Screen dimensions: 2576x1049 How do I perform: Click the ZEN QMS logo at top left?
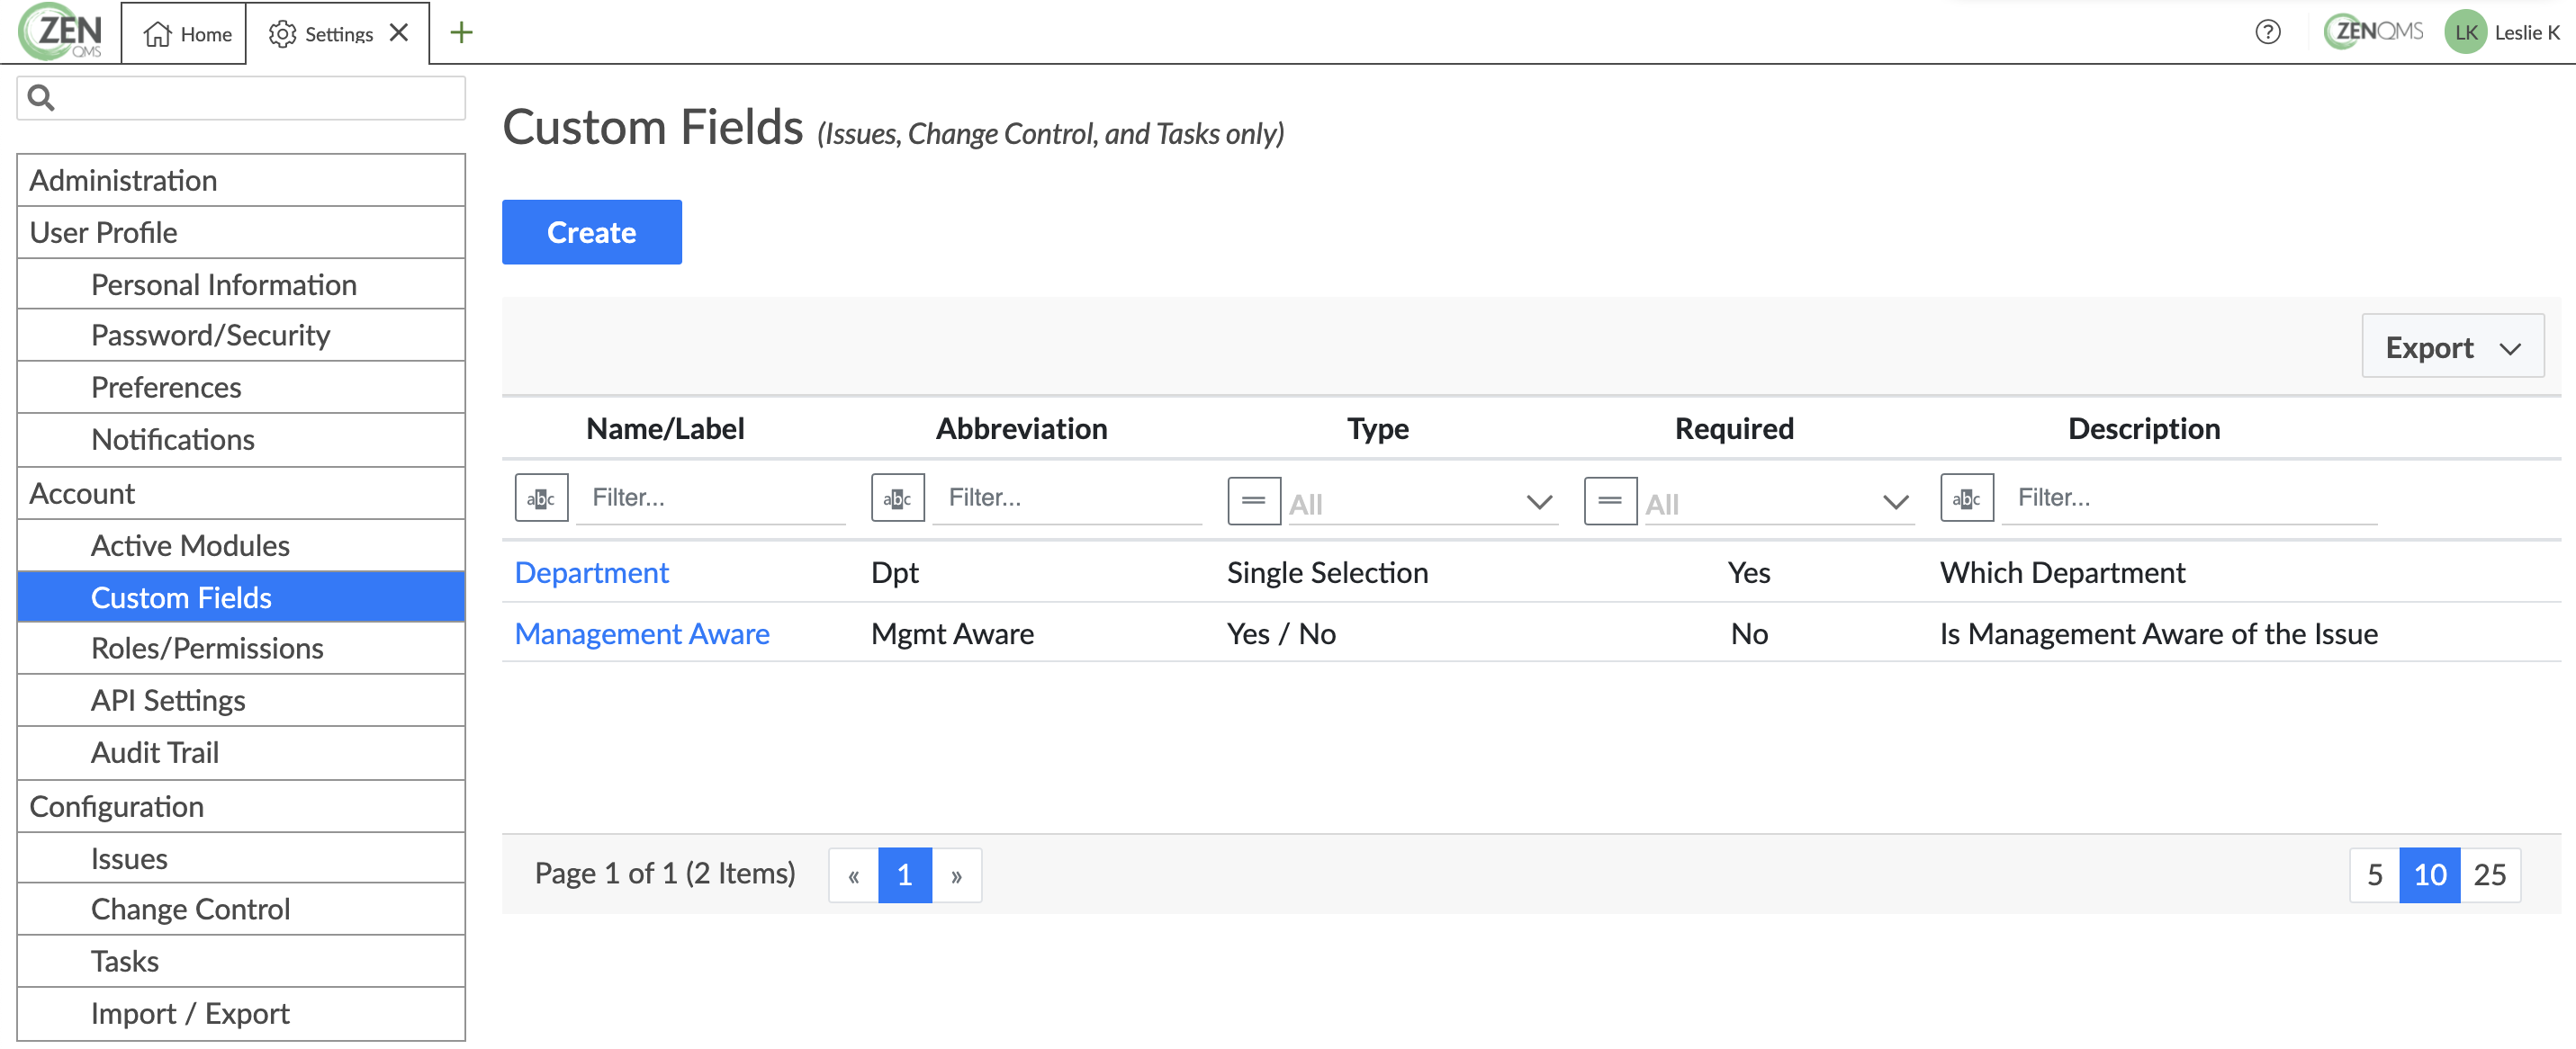62,32
